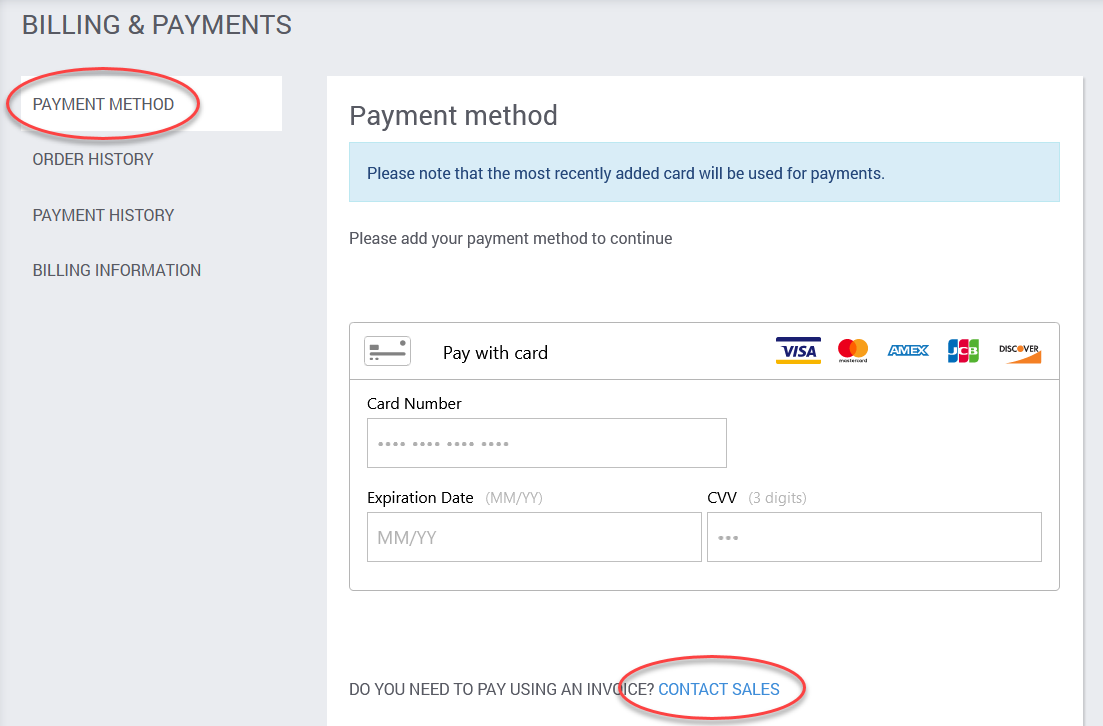Click the Mastercard logo
The height and width of the screenshot is (726, 1103).
(853, 350)
